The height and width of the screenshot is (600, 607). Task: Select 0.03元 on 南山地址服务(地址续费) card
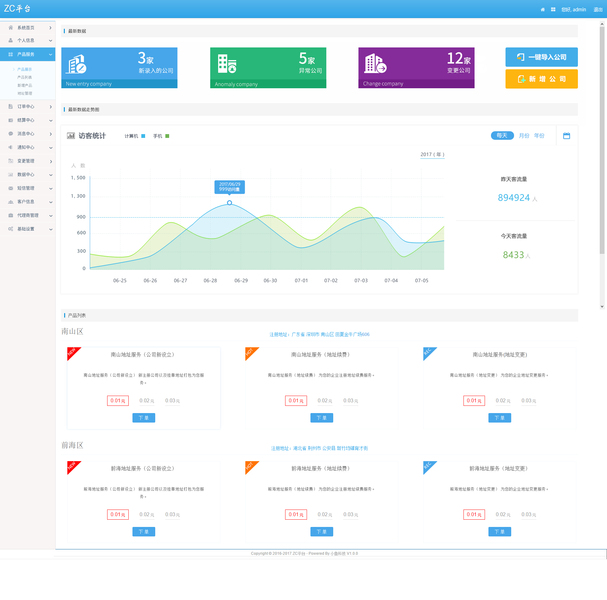coord(350,401)
